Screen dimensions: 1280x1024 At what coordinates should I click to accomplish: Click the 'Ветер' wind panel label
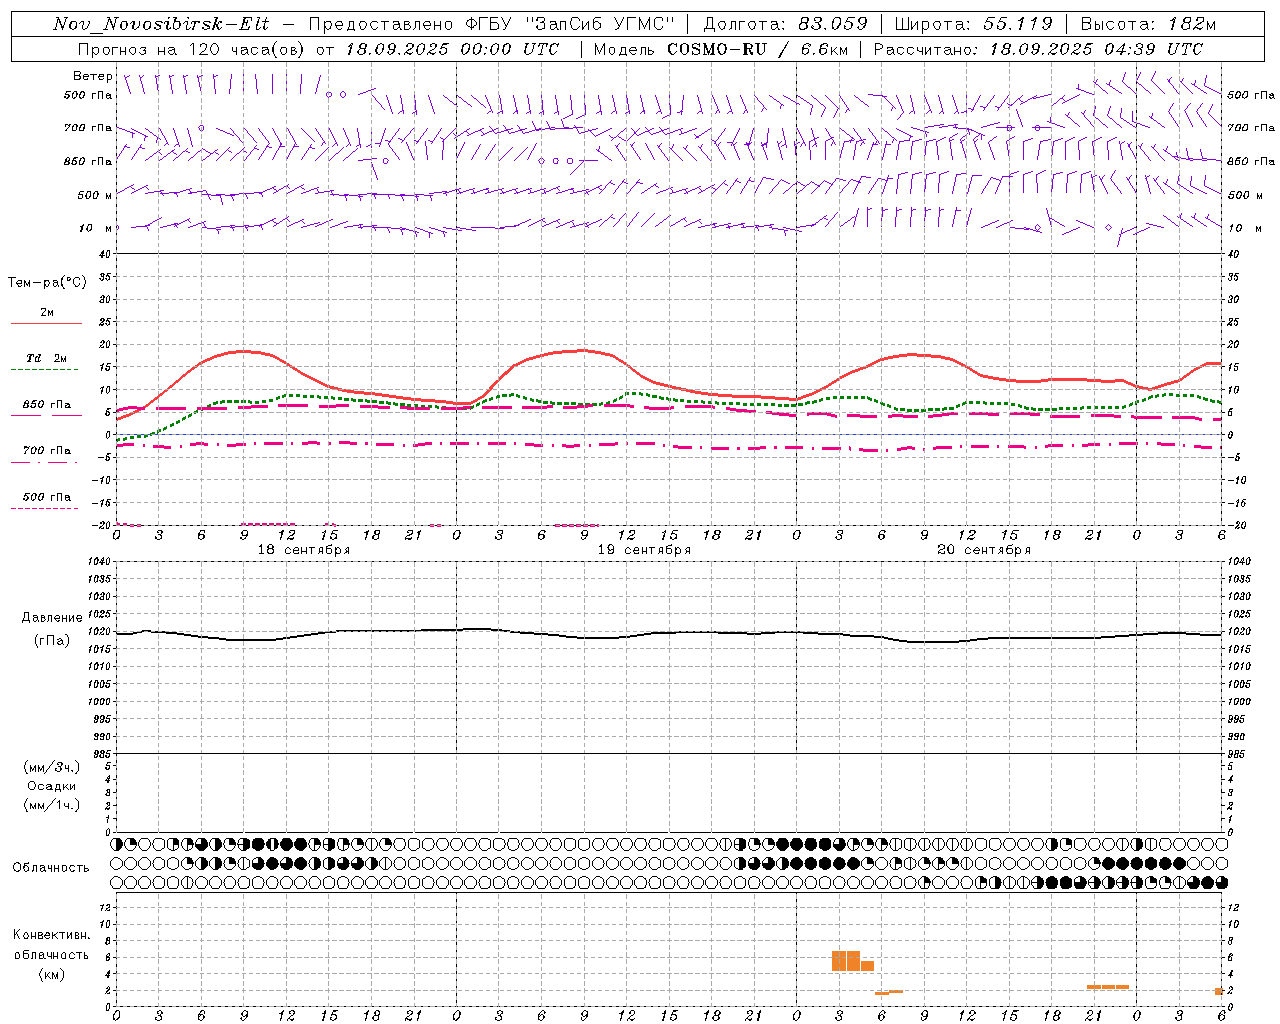(x=93, y=76)
